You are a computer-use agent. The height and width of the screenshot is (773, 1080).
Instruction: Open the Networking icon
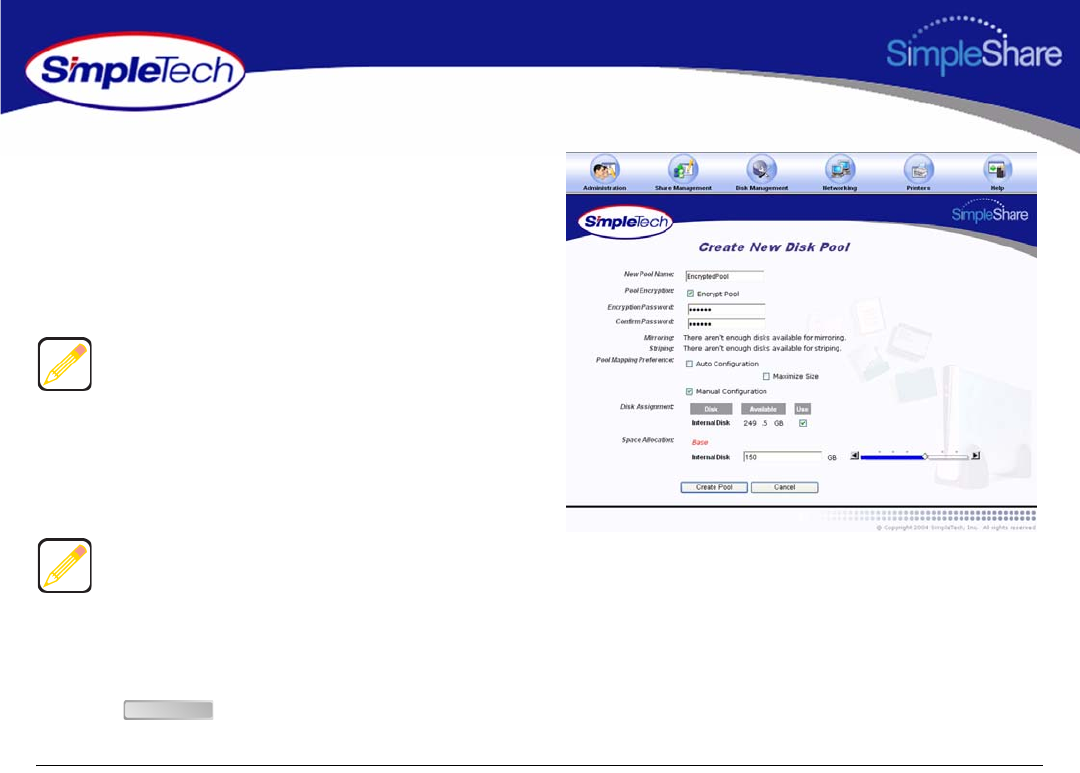tap(840, 169)
